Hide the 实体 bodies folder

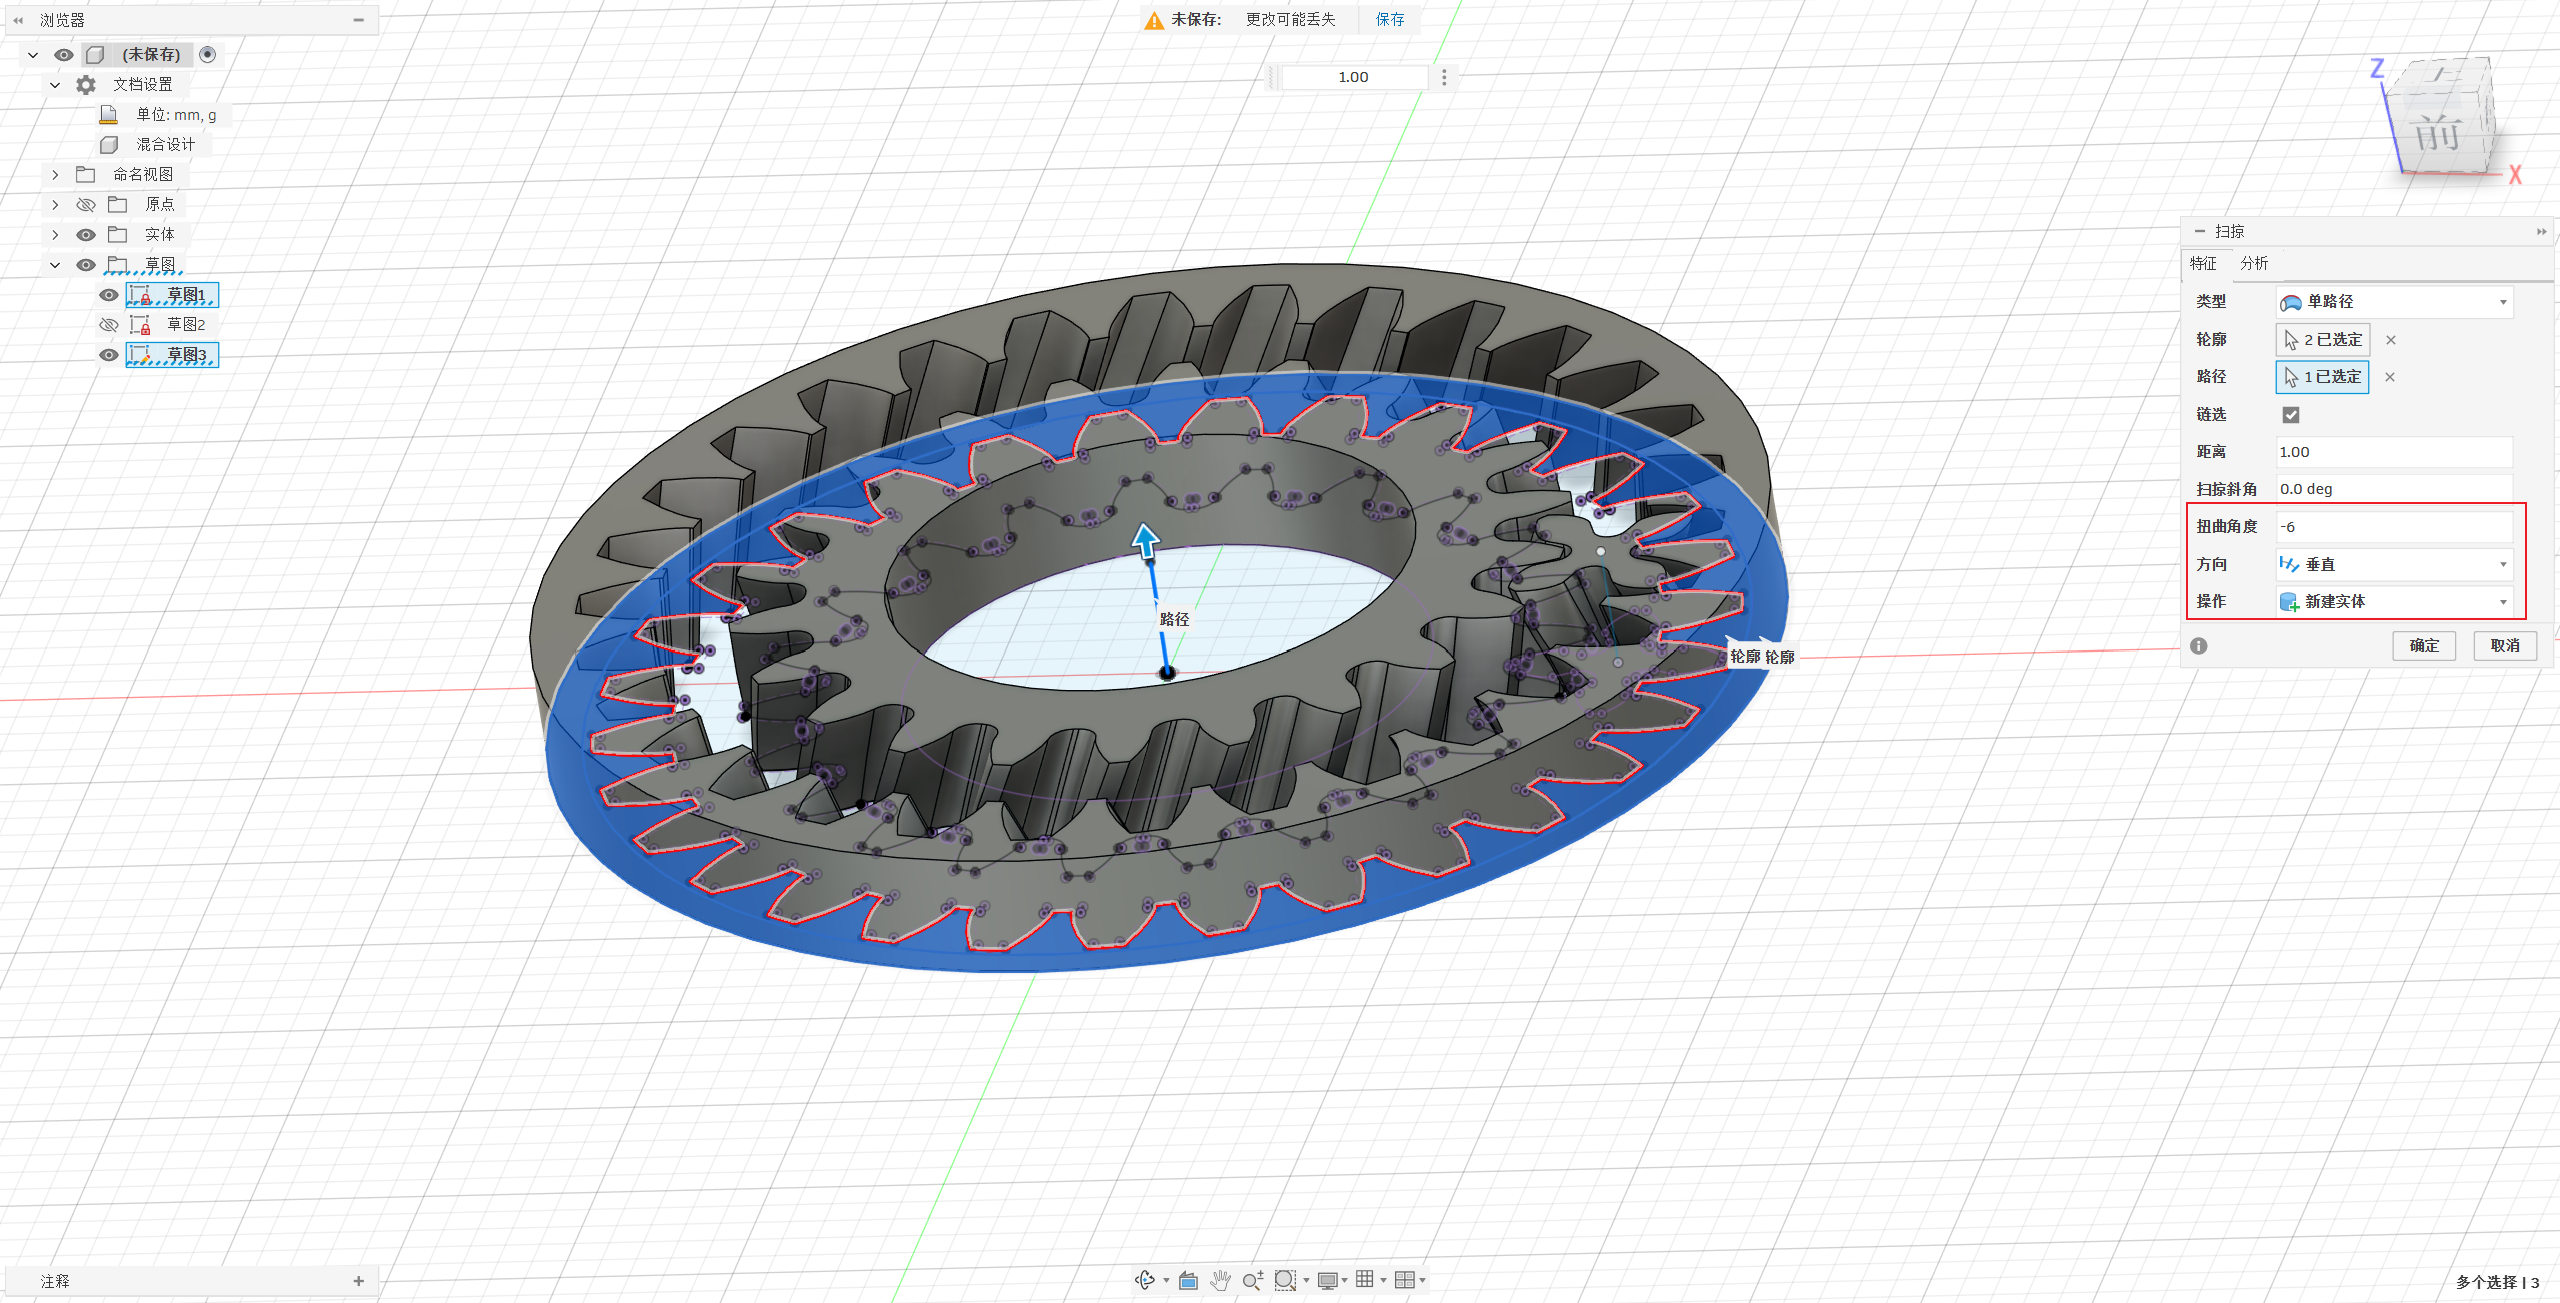point(86,235)
